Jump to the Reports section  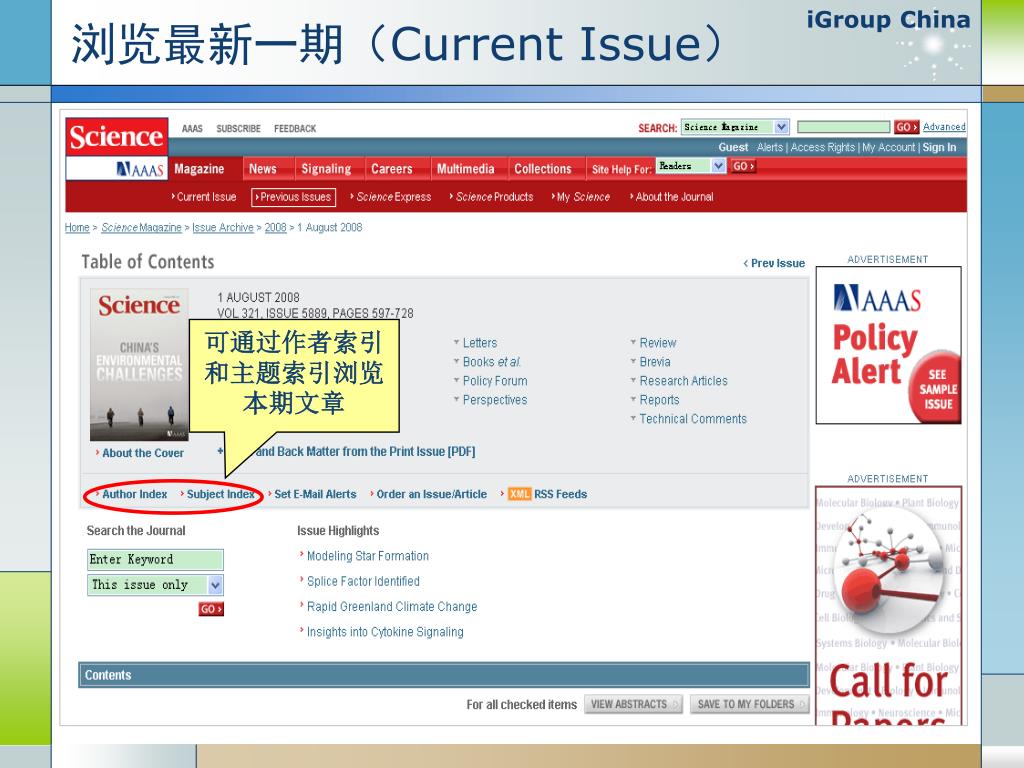pyautogui.click(x=659, y=400)
